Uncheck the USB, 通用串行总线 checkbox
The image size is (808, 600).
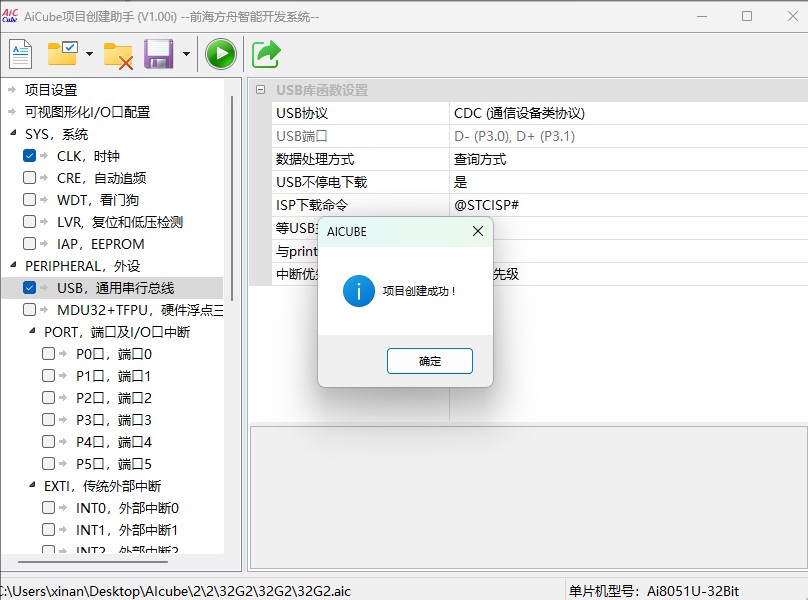pos(29,288)
